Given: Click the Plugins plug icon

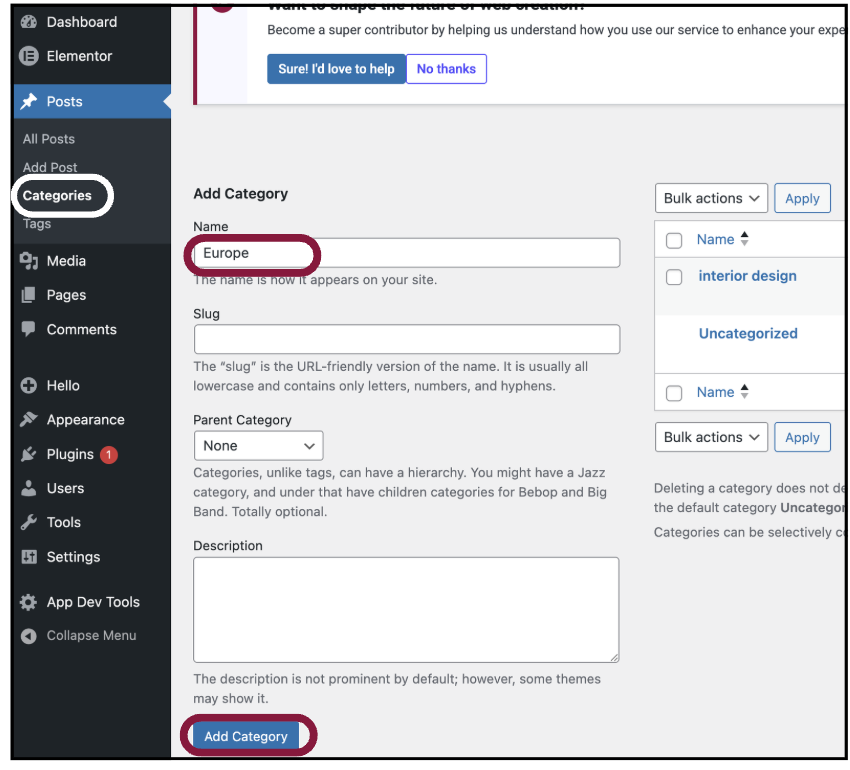Looking at the screenshot, I should click(x=29, y=454).
